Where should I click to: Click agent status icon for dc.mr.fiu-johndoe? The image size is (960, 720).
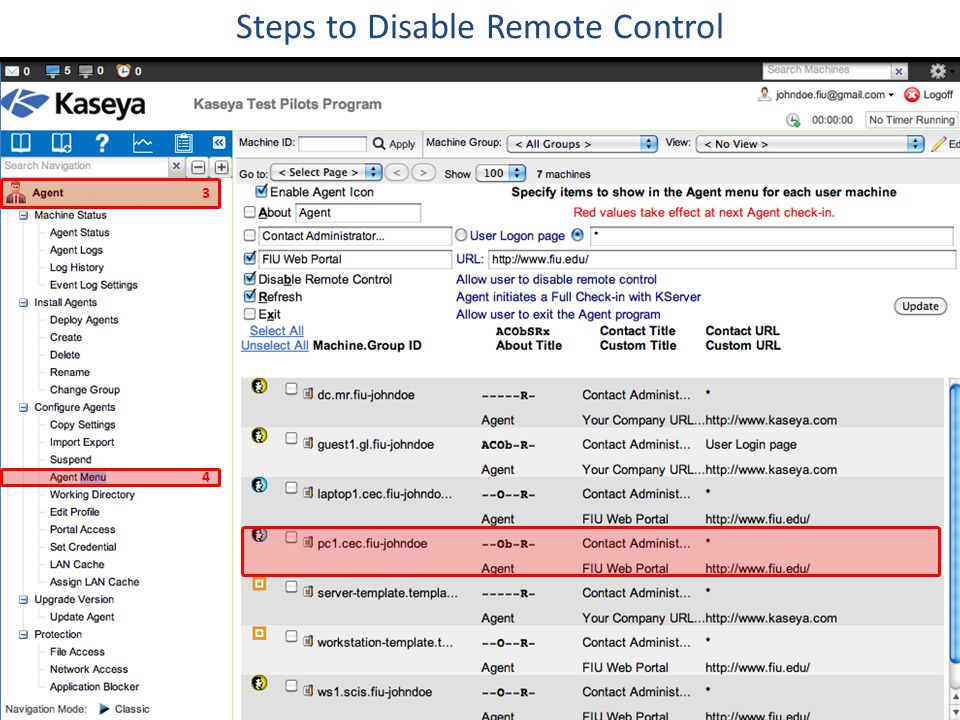point(260,386)
